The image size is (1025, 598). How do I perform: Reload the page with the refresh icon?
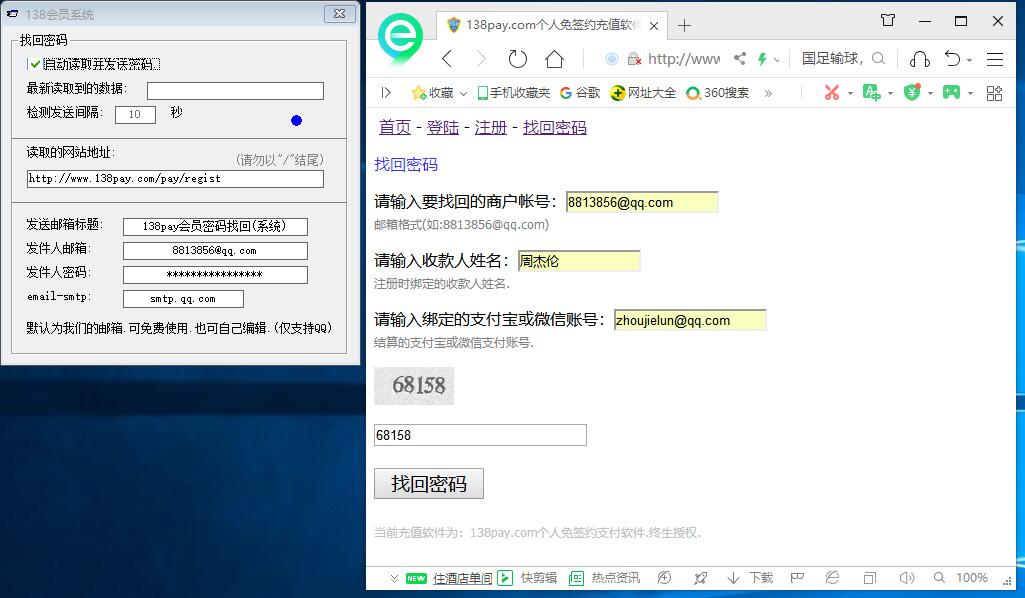click(518, 59)
